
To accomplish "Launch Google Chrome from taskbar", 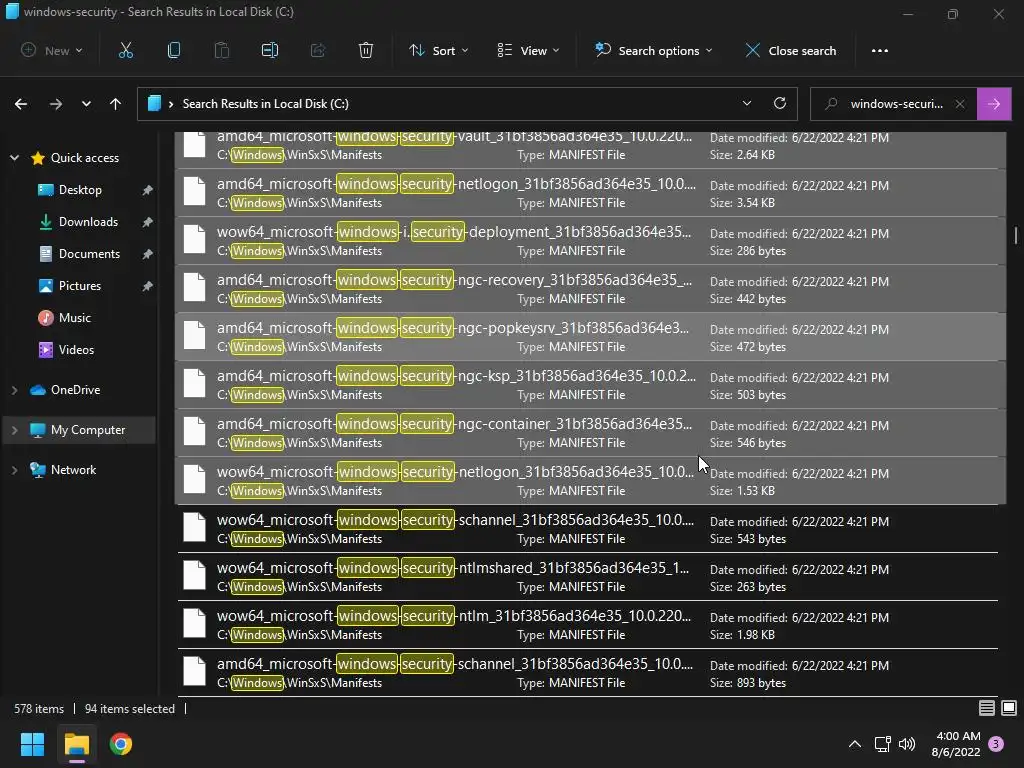I will coord(121,744).
